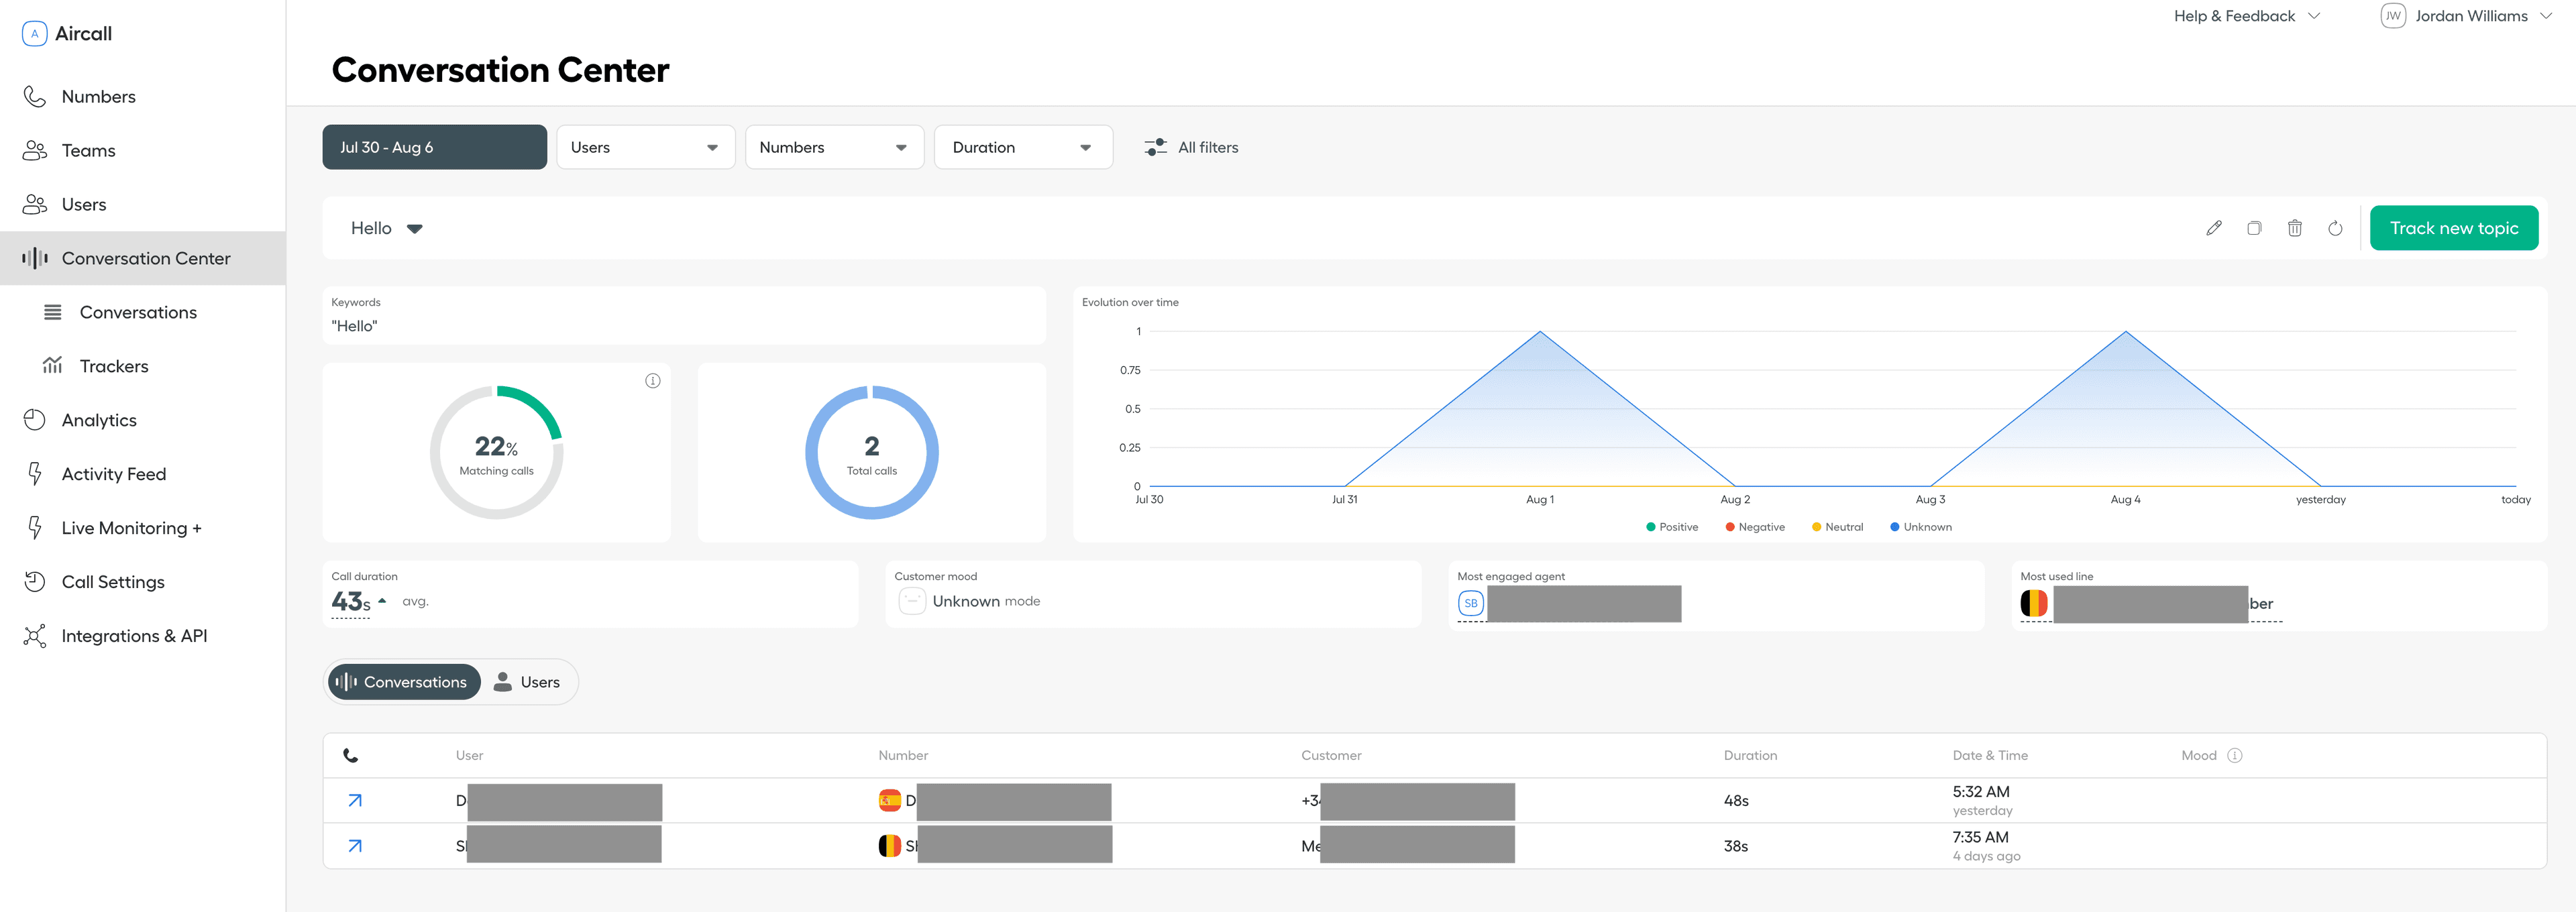Click the refresh topic icon
2576x912 pixels.
click(x=2335, y=228)
